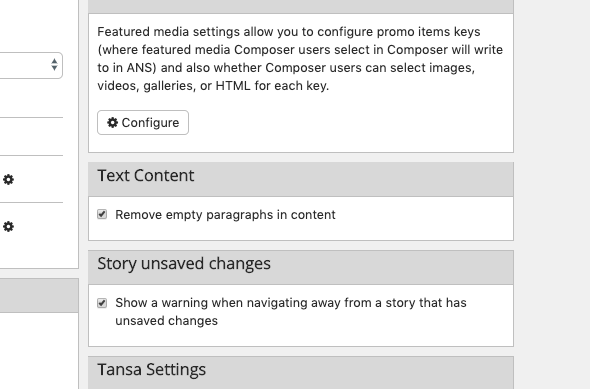This screenshot has width=590, height=389.
Task: Toggle the unsaved changes warning checkbox
Action: click(102, 303)
